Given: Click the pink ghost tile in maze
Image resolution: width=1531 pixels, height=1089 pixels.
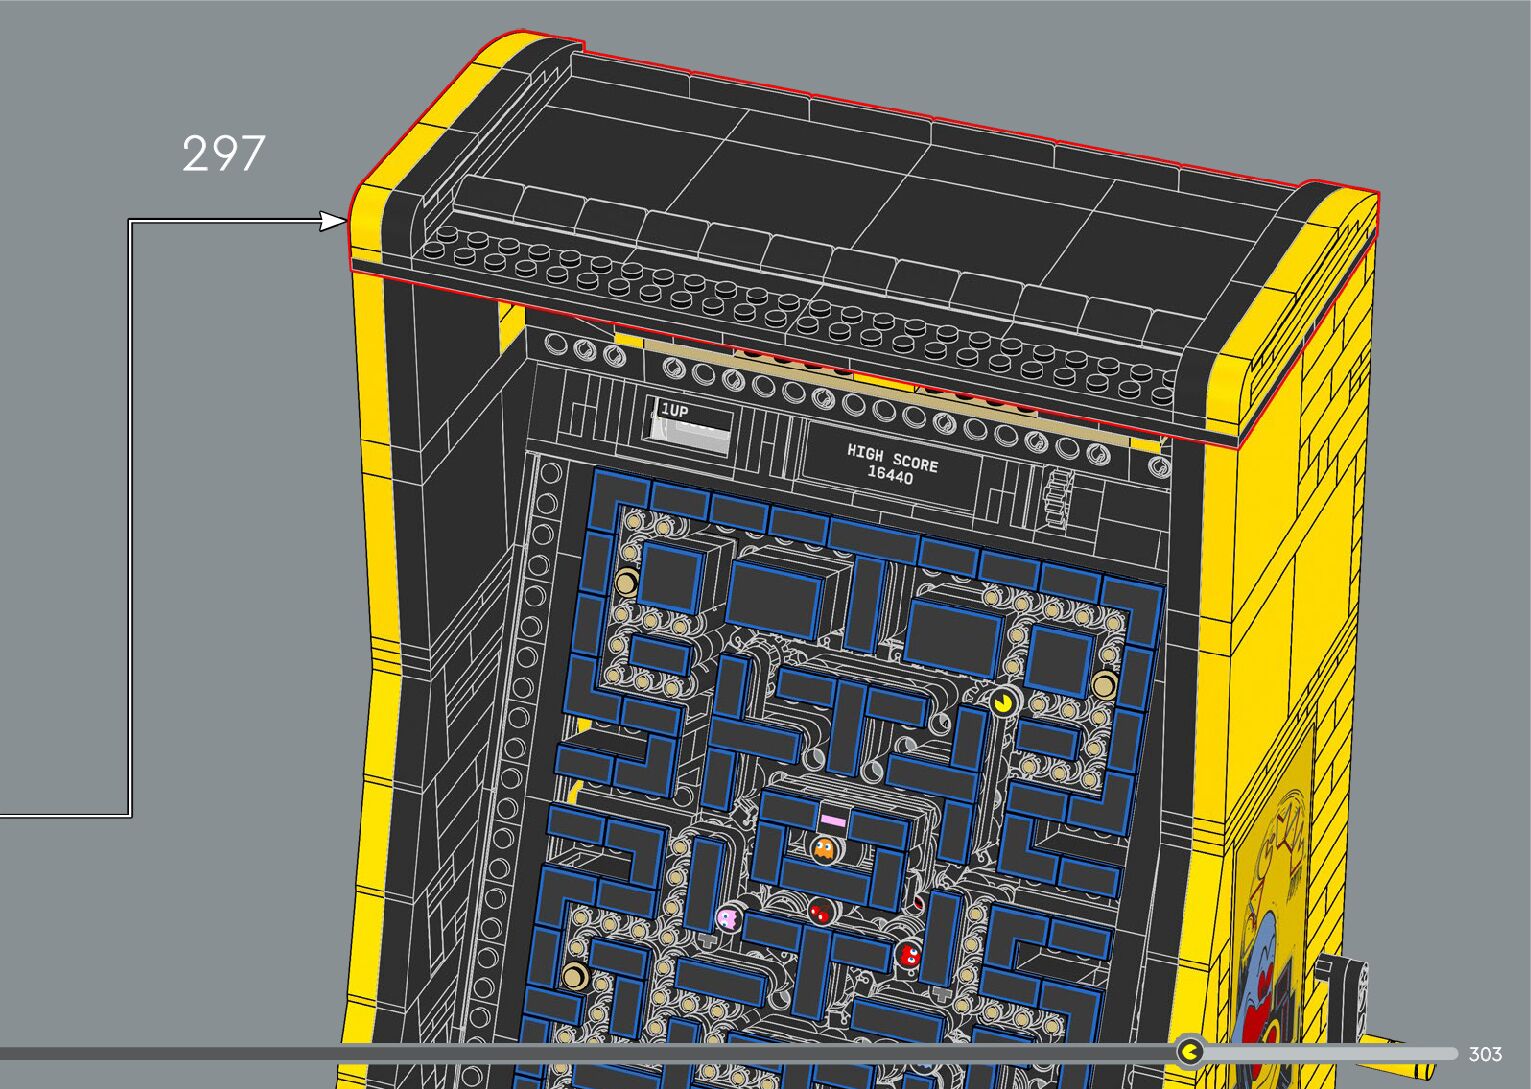Looking at the screenshot, I should (728, 917).
